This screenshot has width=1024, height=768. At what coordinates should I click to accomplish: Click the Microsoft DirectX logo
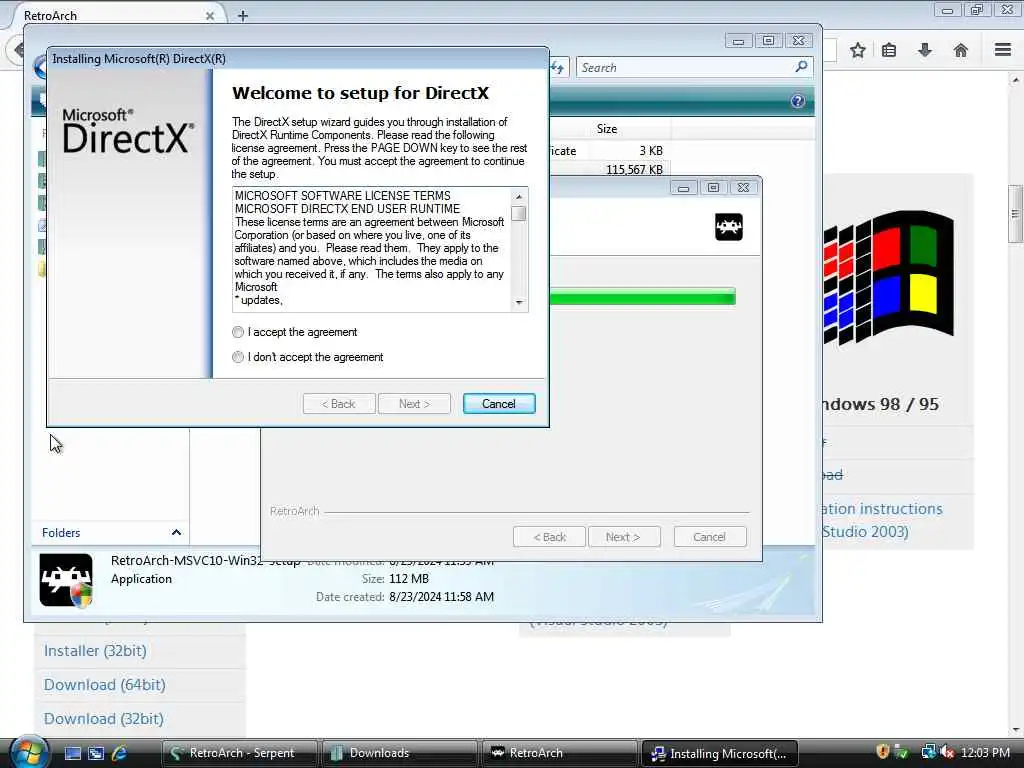click(x=128, y=131)
